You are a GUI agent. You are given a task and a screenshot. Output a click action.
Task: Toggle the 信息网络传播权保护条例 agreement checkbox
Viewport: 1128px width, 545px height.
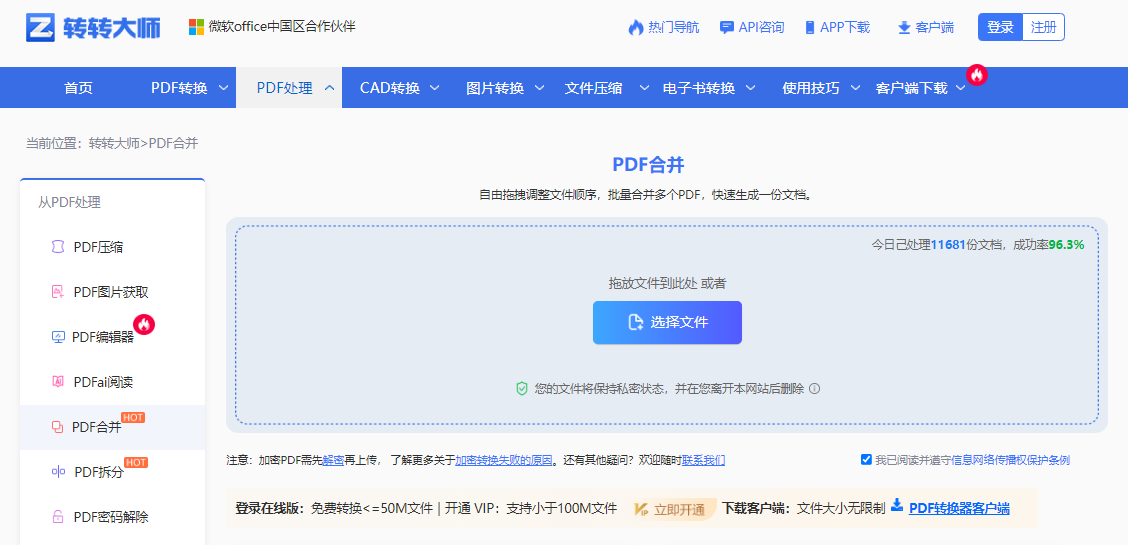[x=866, y=459]
